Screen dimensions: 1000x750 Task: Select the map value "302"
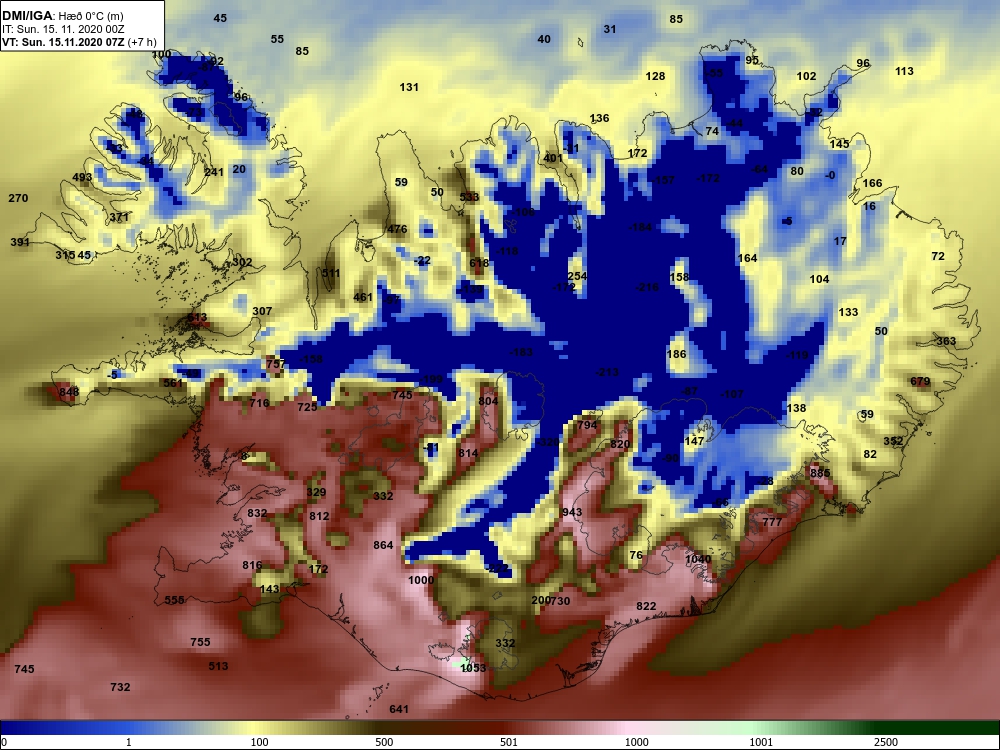[242, 262]
